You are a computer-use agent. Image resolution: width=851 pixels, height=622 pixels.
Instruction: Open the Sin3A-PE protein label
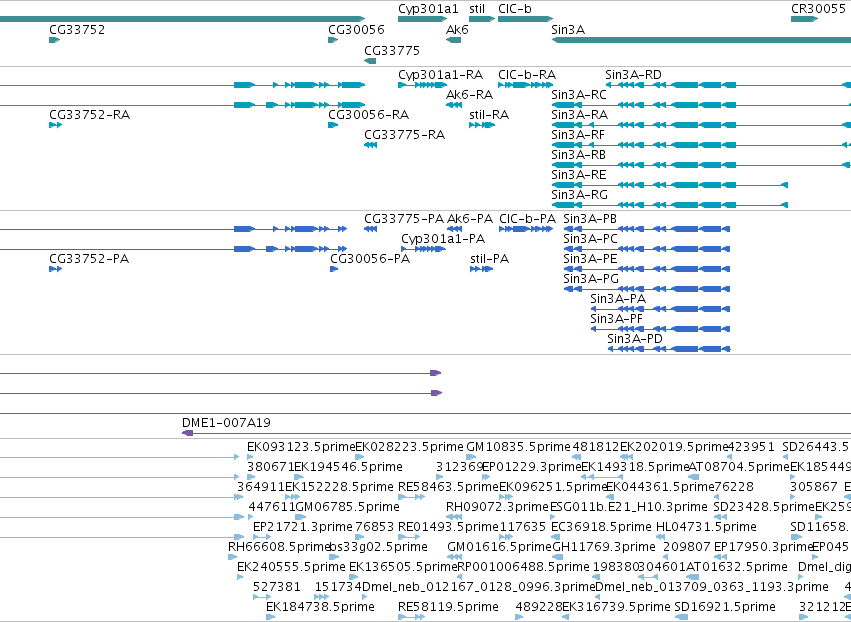pos(590,259)
